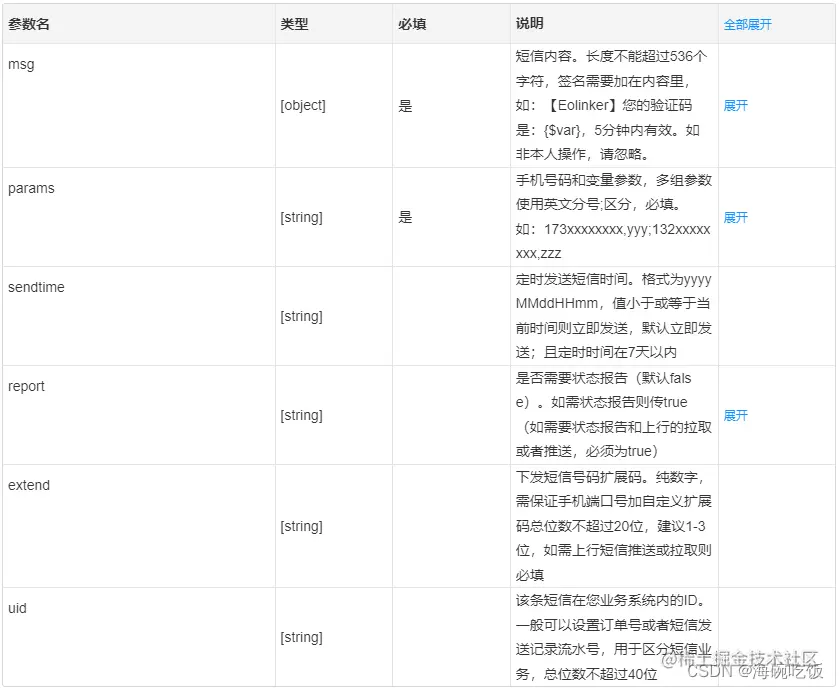Select the params parameter name

31,188
